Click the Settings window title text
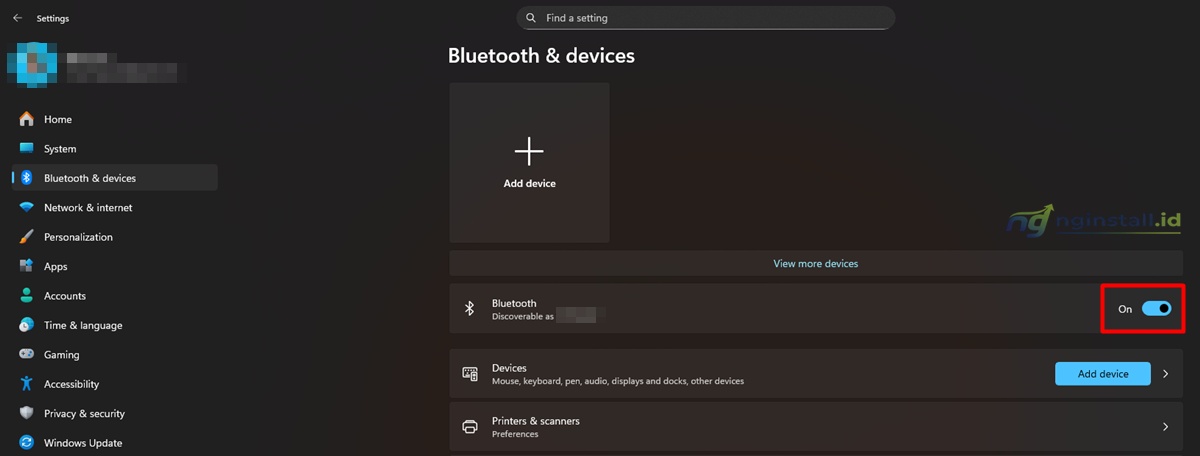The image size is (1200, 456). click(53, 18)
